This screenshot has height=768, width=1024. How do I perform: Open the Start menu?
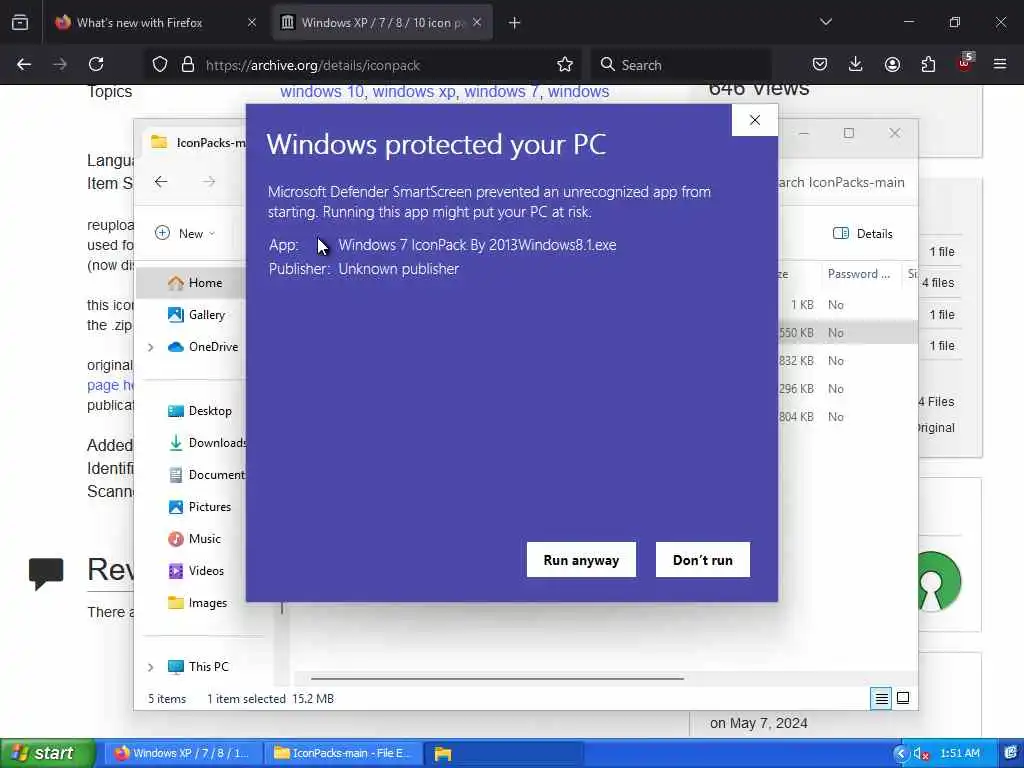[x=46, y=753]
